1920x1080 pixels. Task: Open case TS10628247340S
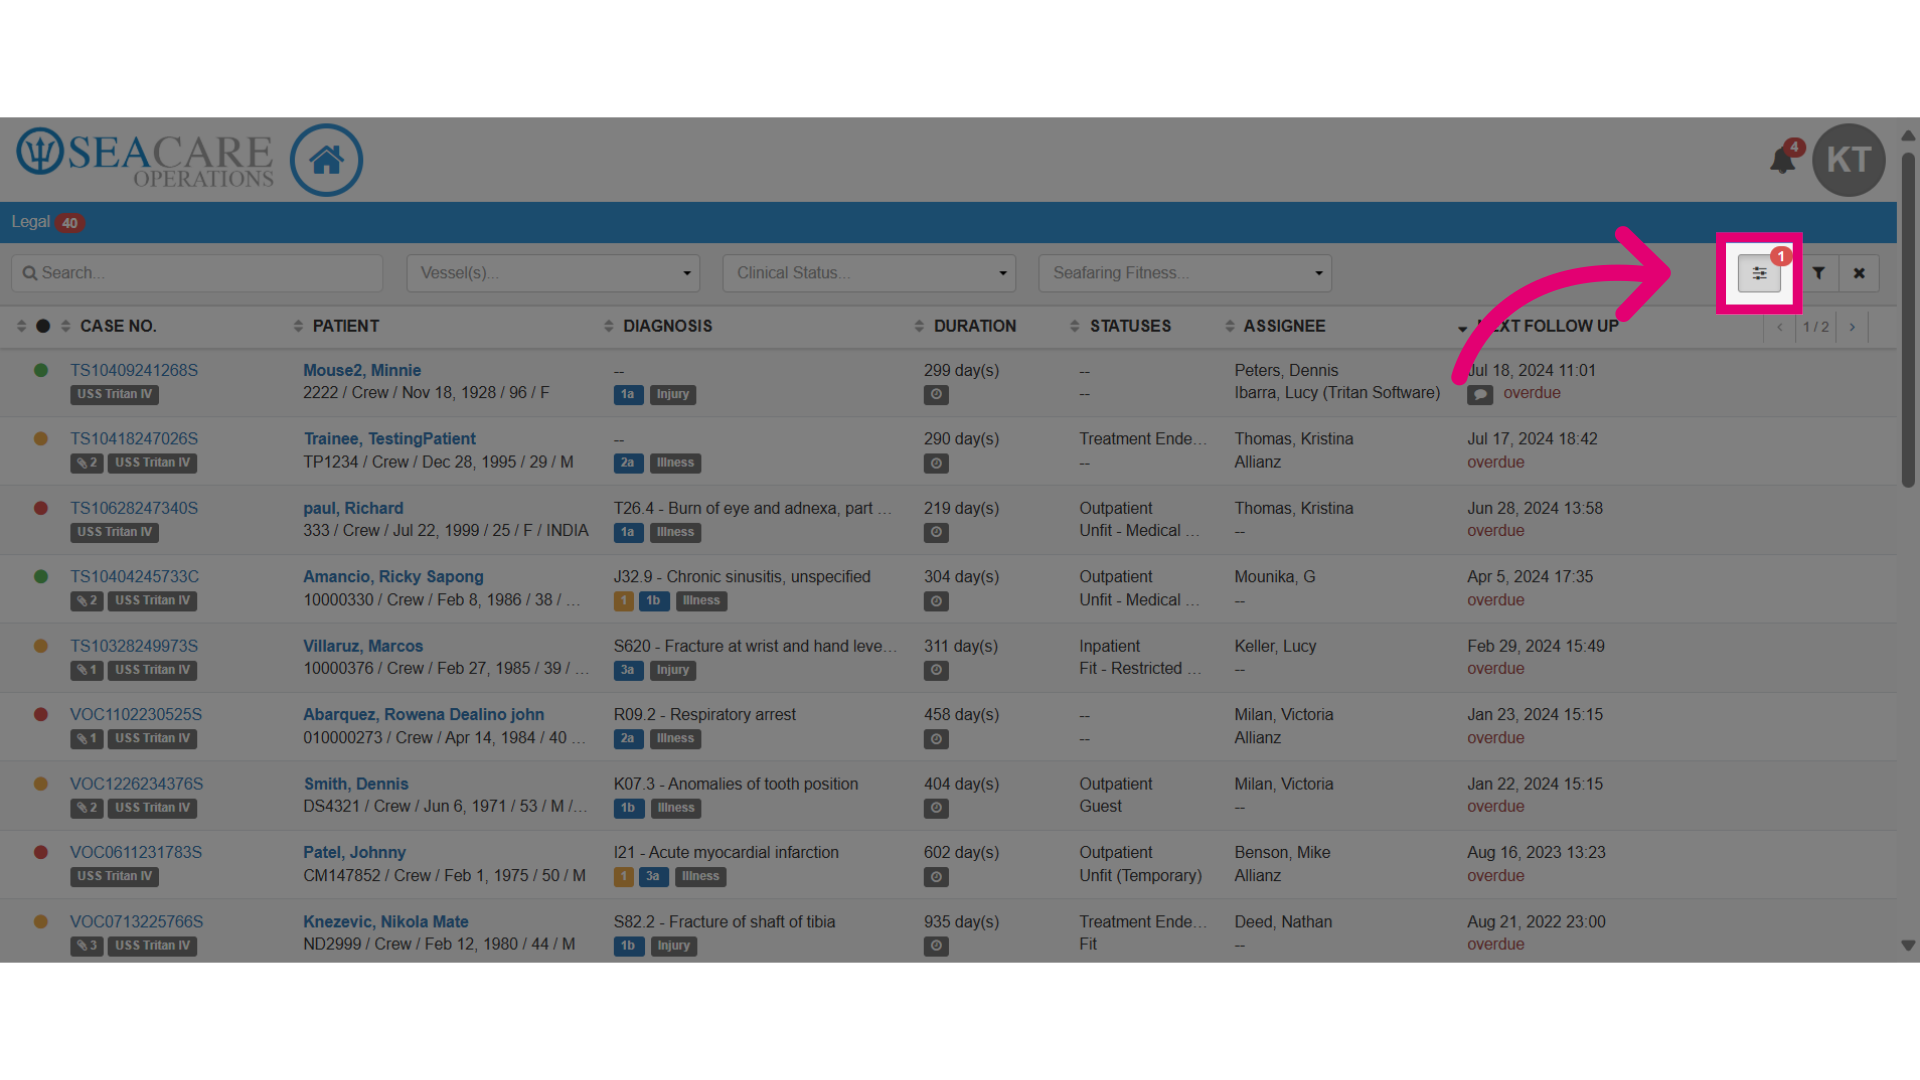pyautogui.click(x=134, y=508)
